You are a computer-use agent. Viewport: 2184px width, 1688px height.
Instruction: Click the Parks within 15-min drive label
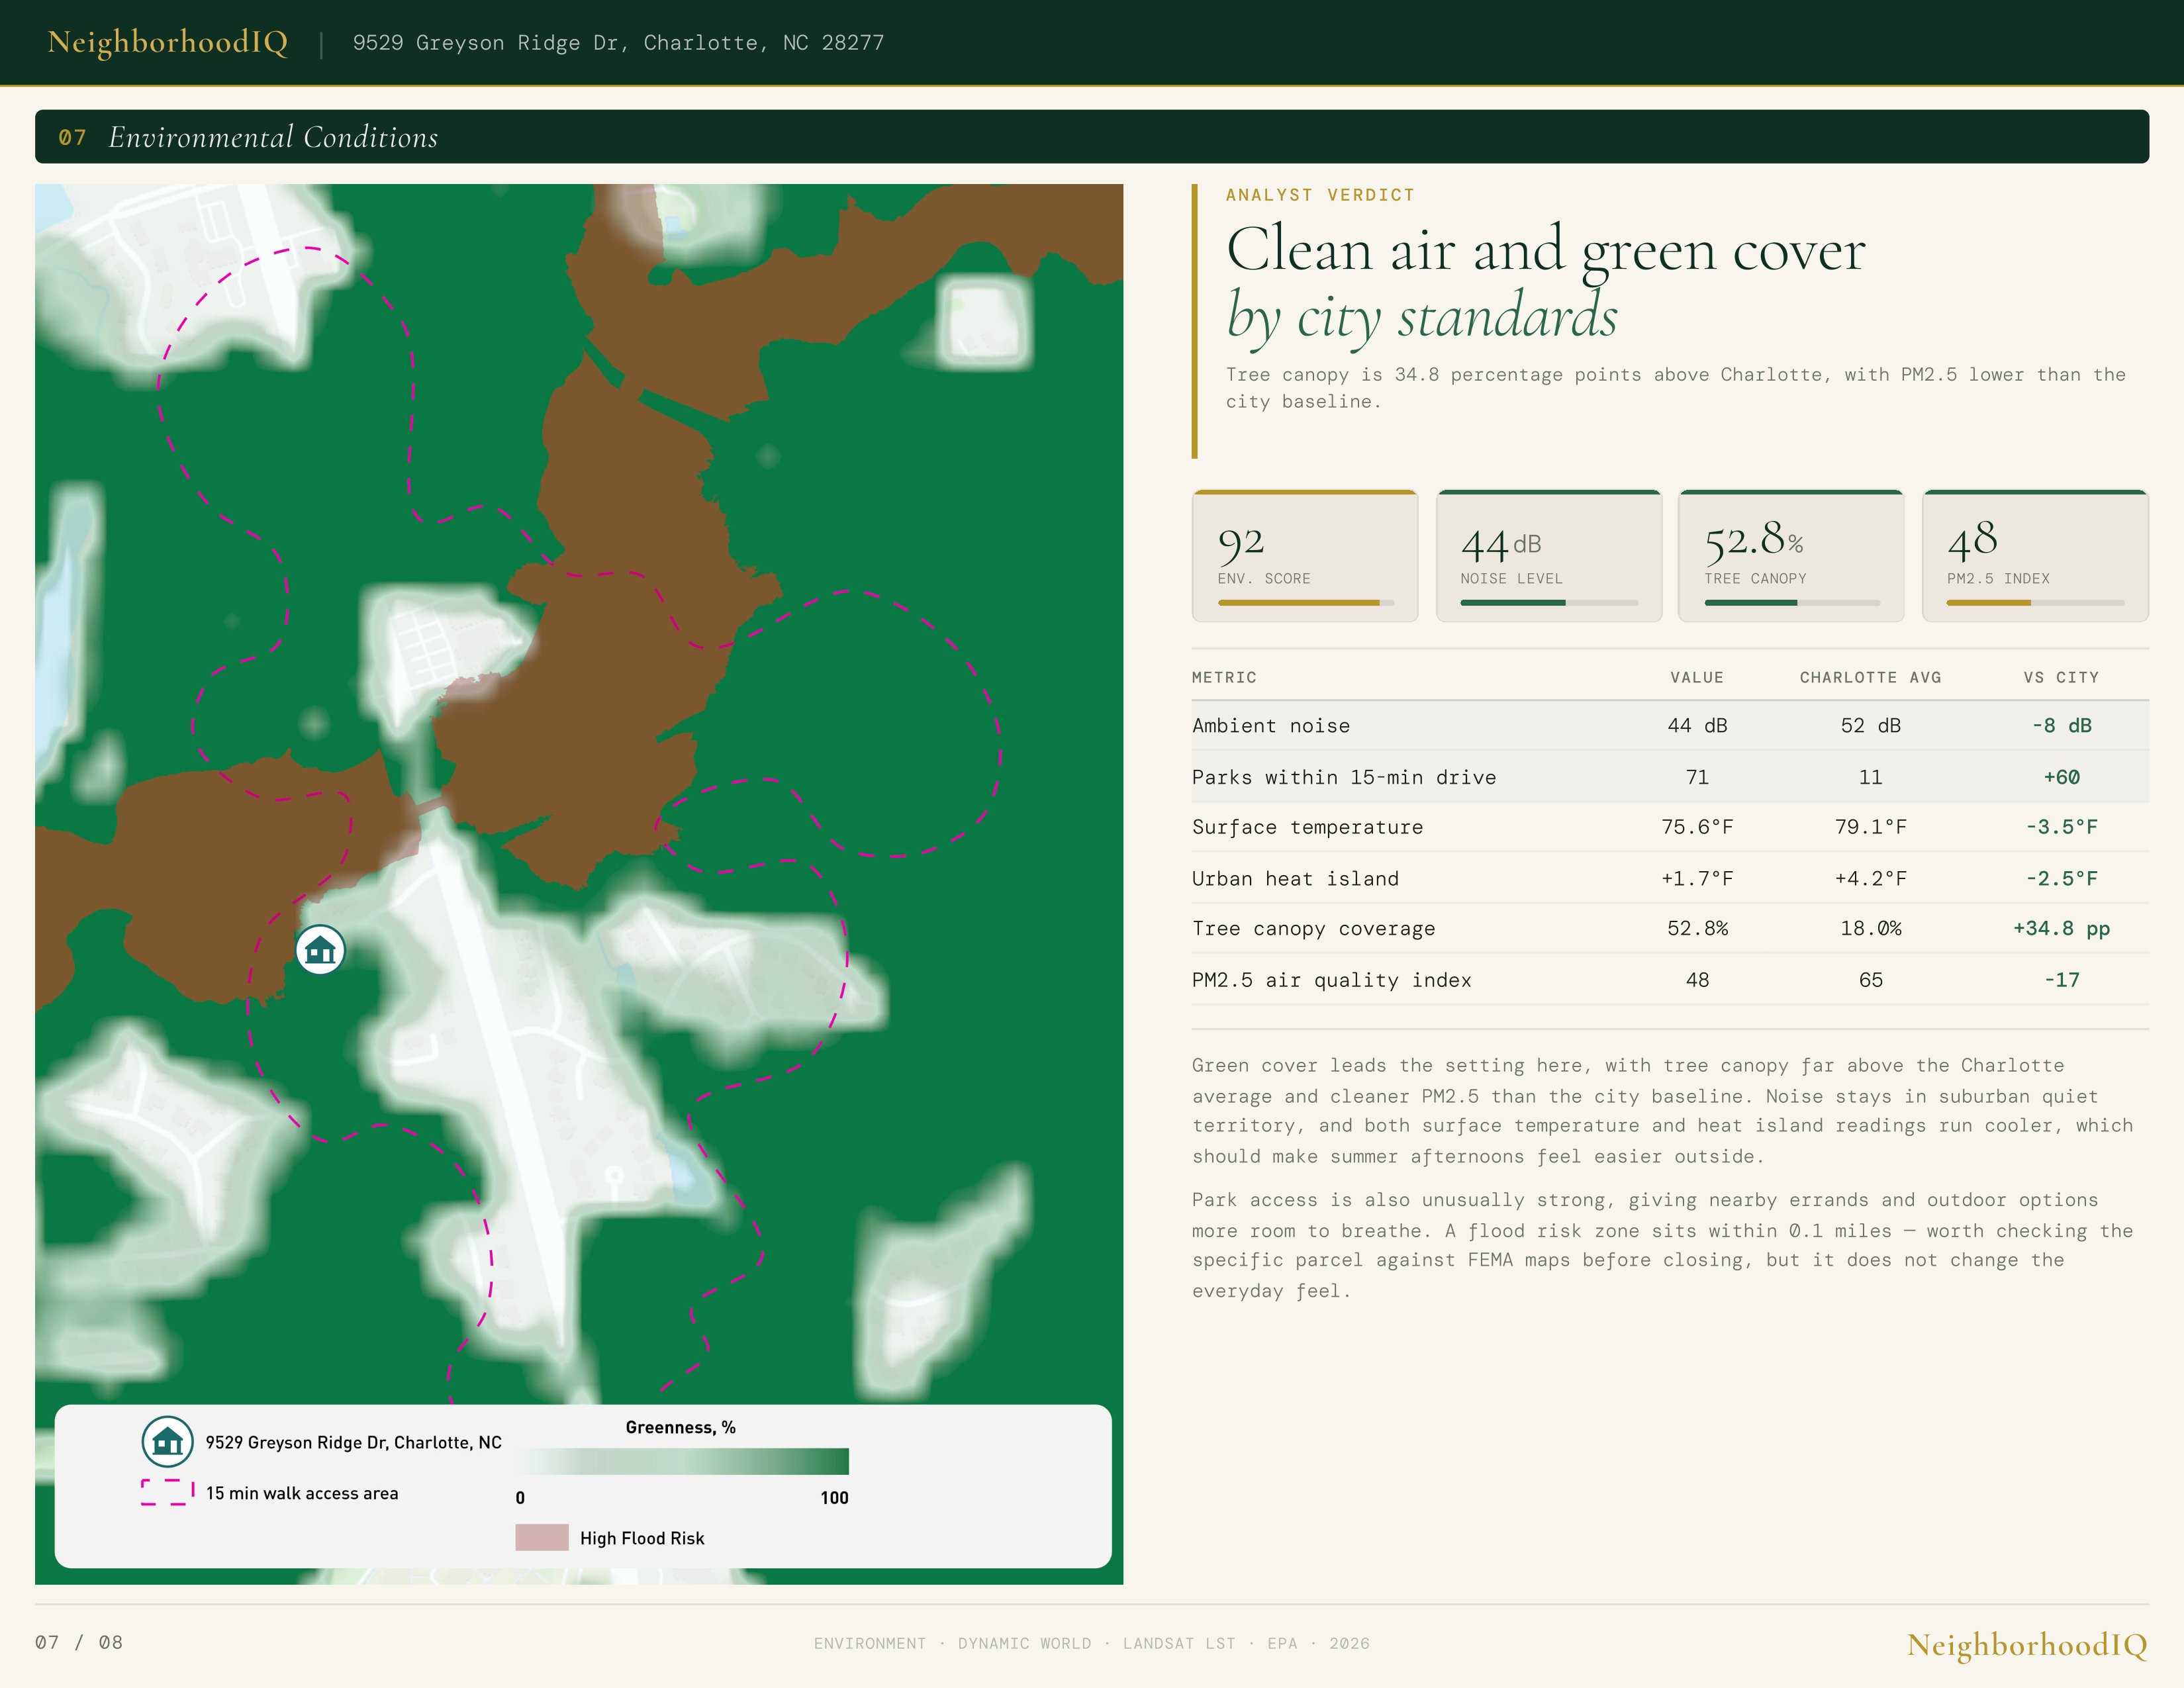click(1344, 777)
